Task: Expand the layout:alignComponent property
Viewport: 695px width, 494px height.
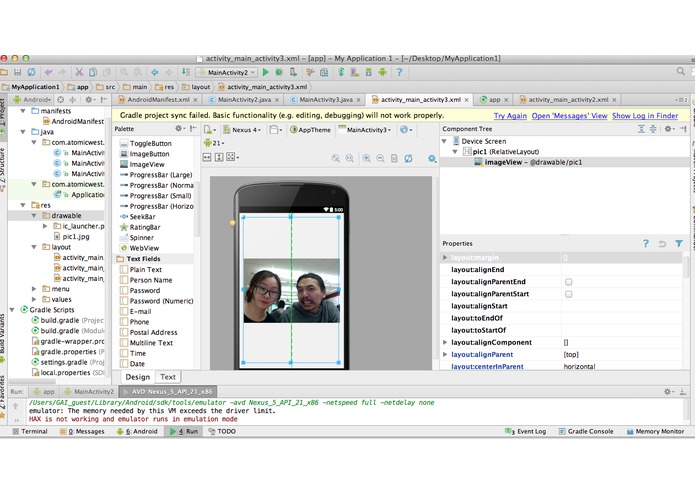Action: [445, 342]
